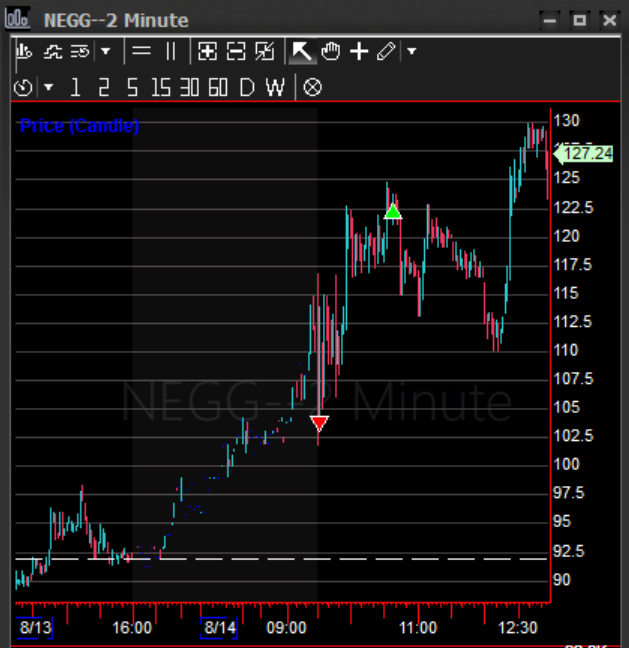Click the green up-triangle trade marker
Screen dimensions: 629x648
393,212
